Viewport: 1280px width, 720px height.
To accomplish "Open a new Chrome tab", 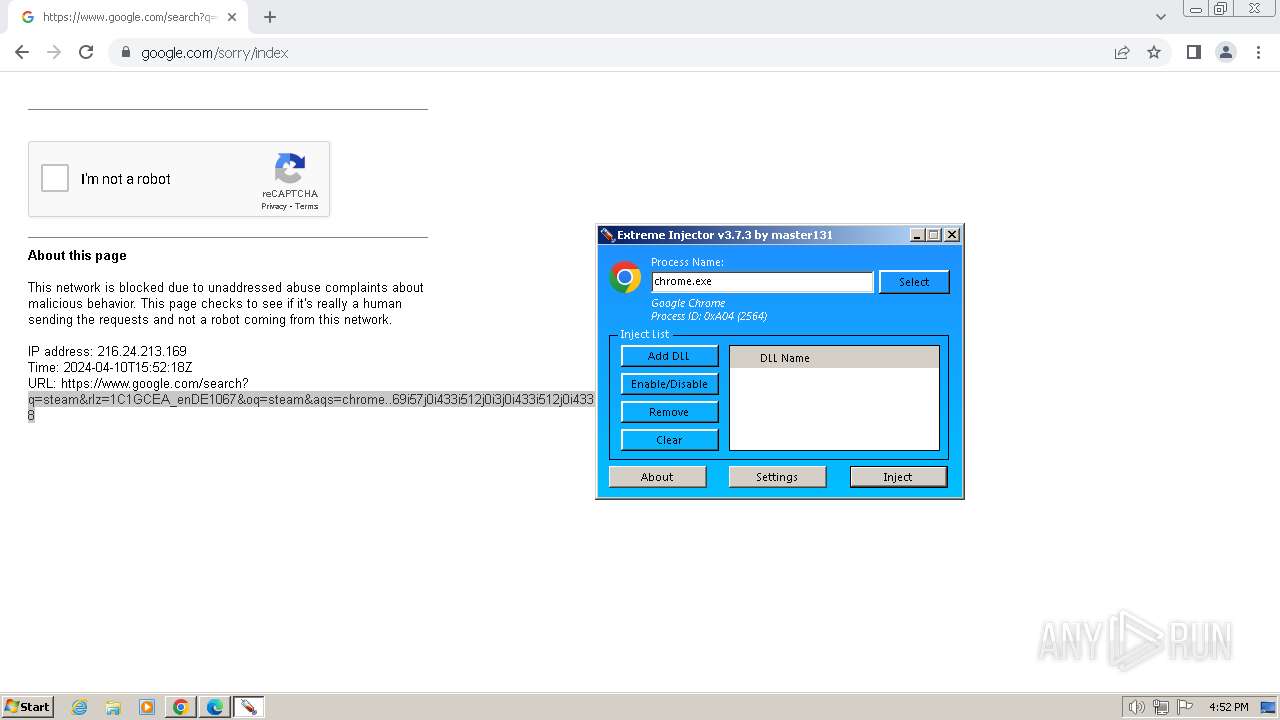I will click(270, 17).
